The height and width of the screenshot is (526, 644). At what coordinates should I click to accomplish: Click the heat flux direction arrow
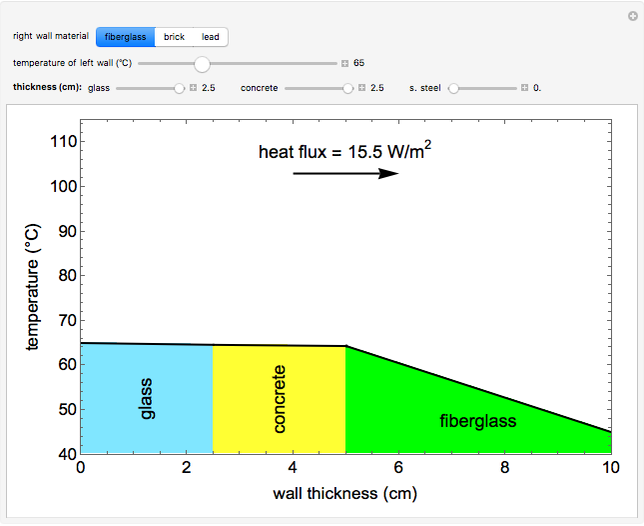tap(345, 173)
